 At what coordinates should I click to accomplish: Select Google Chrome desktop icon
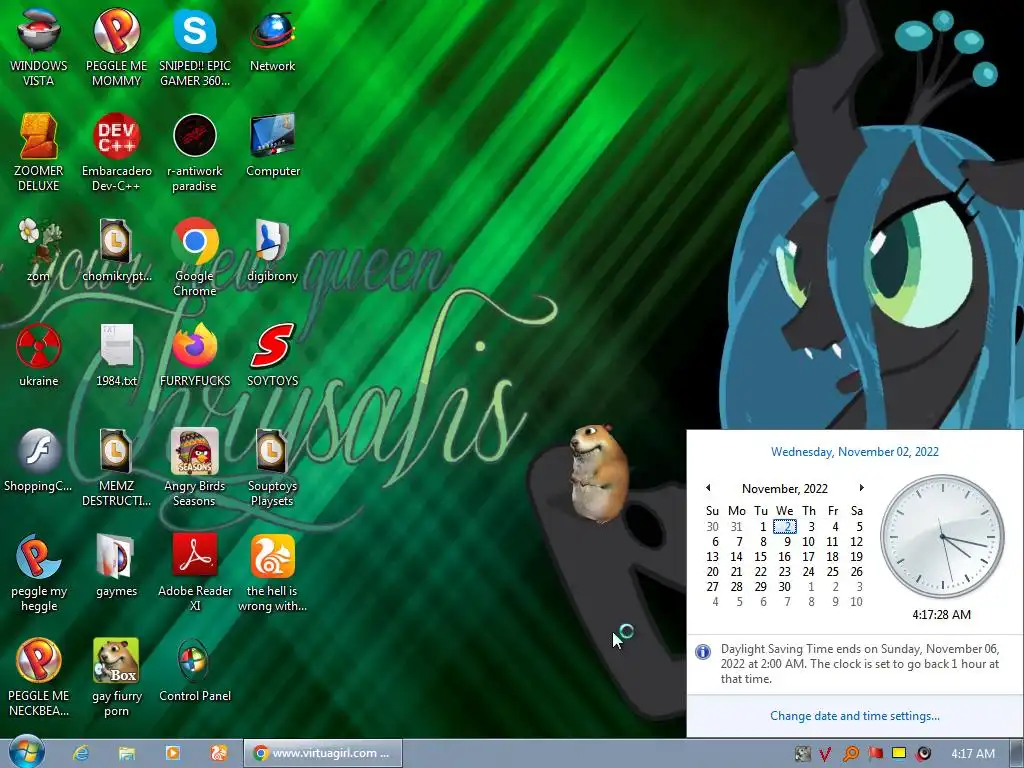[195, 257]
